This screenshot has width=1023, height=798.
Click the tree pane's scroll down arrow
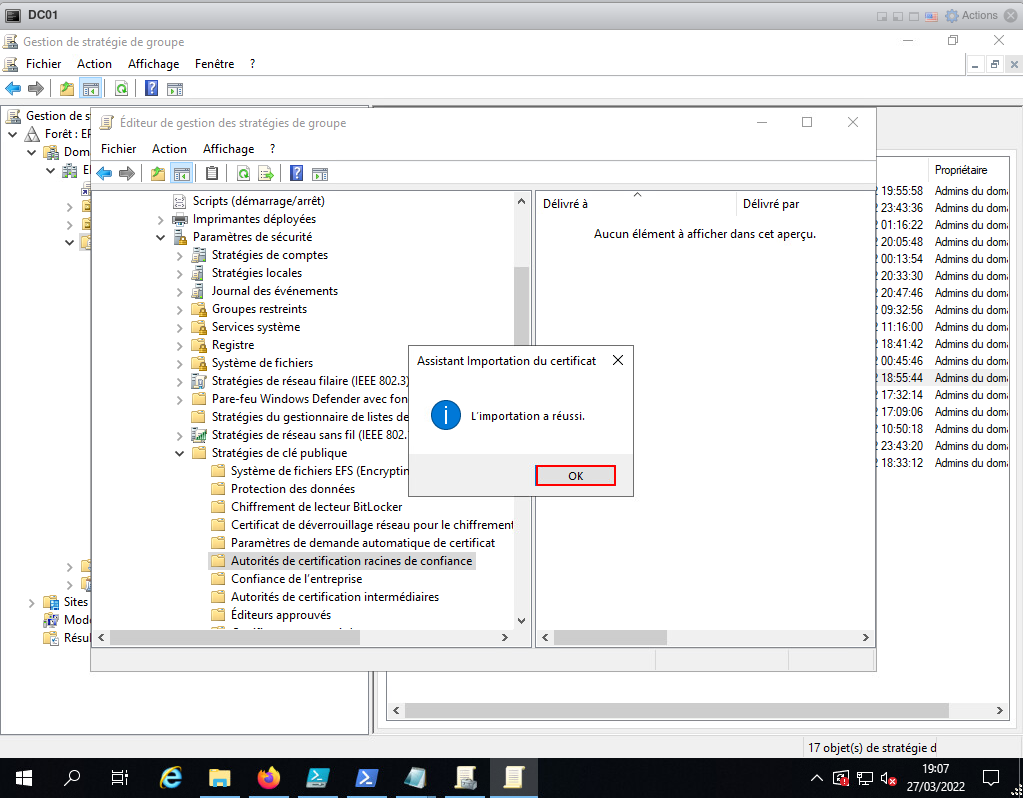point(521,621)
